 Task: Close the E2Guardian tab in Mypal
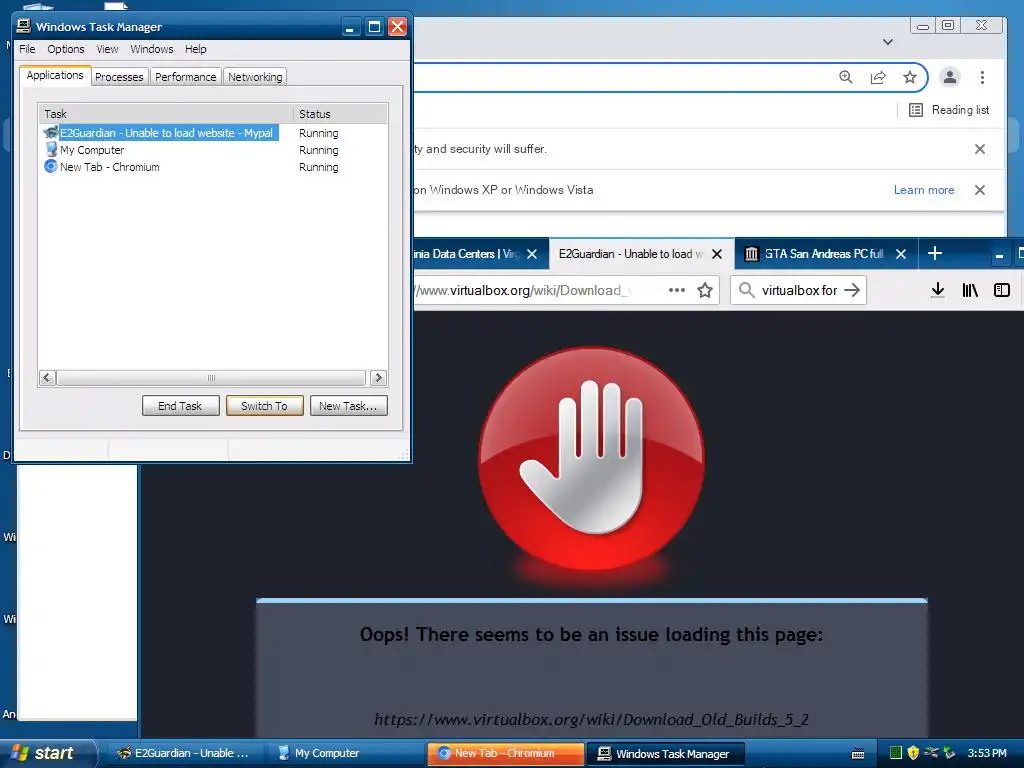click(x=716, y=254)
